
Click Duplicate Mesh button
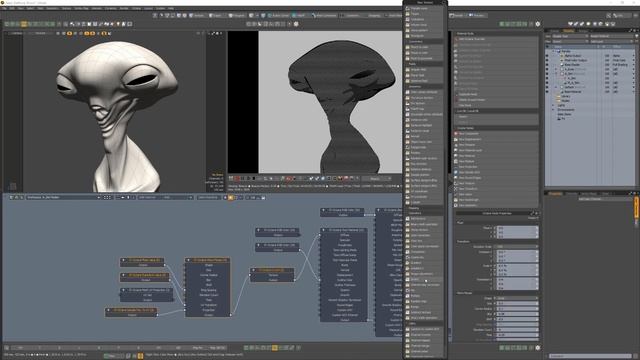[x=496, y=94]
